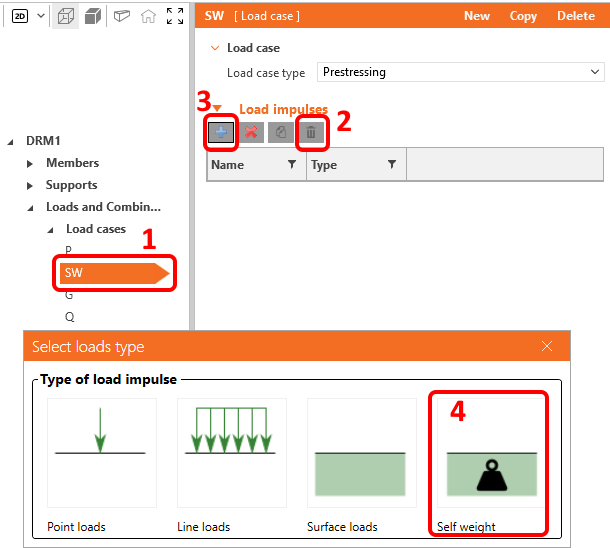Image resolution: width=610 pixels, height=548 pixels.
Task: Select the Supports tree label
Action: 72,185
